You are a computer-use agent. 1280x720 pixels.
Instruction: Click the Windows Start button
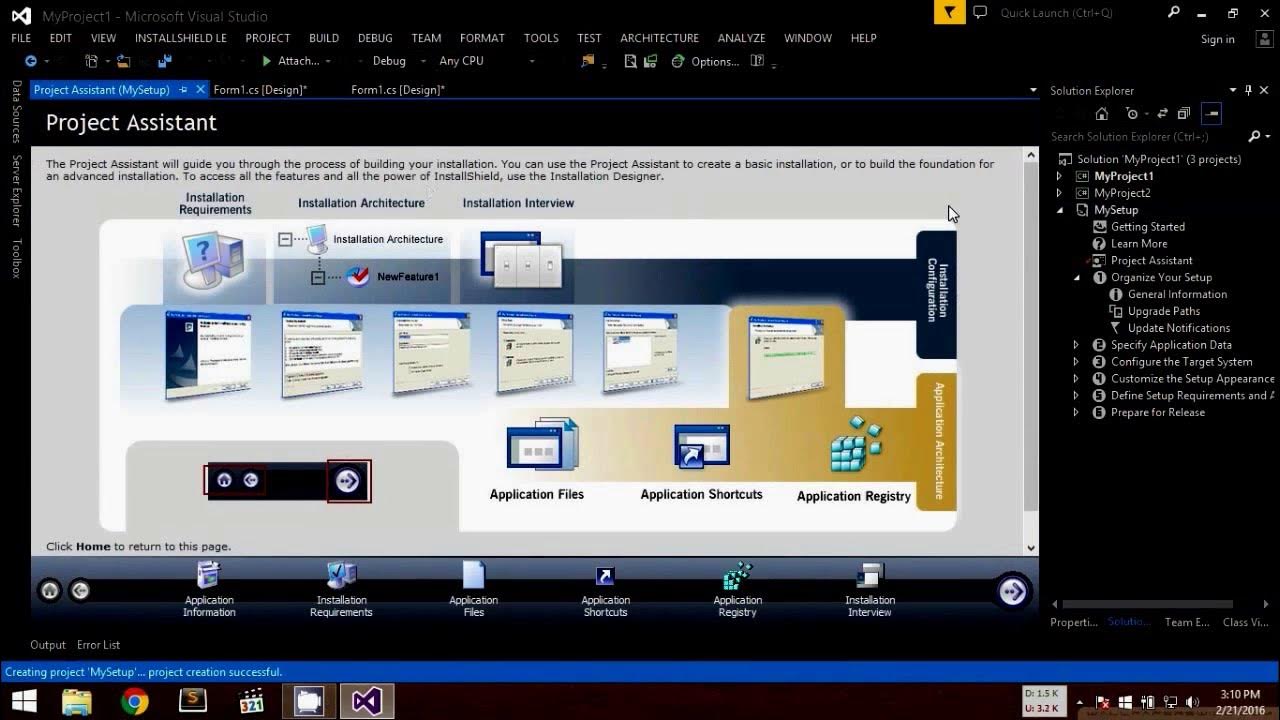[24, 702]
